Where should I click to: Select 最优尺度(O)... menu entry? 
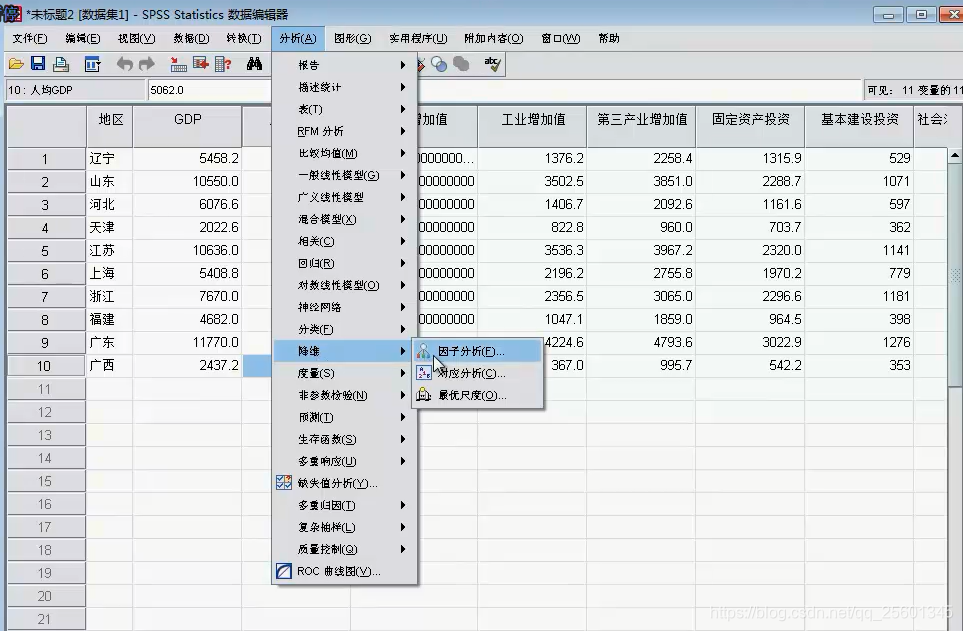(478, 395)
